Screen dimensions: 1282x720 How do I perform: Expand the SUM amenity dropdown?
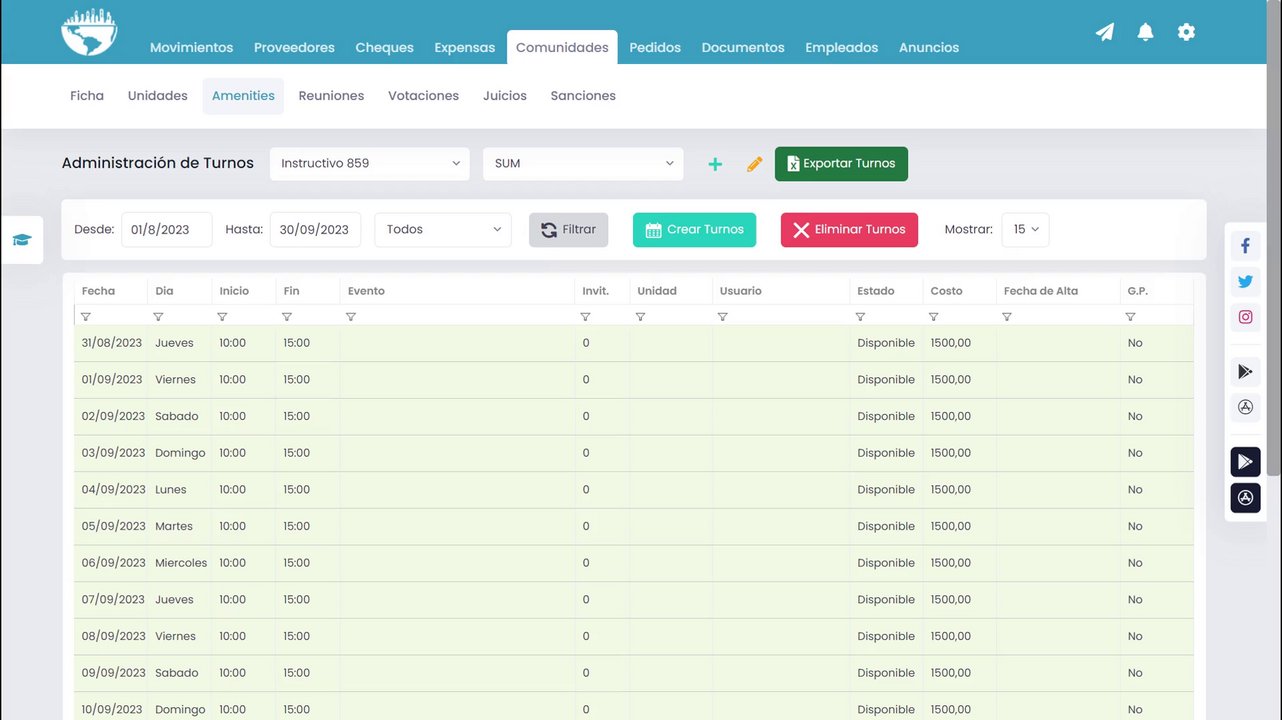point(583,164)
